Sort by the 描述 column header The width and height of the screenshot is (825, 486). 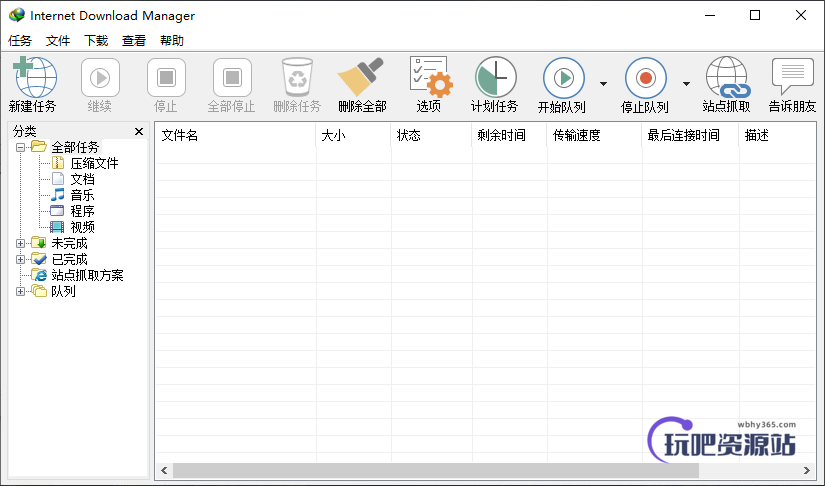click(x=777, y=136)
